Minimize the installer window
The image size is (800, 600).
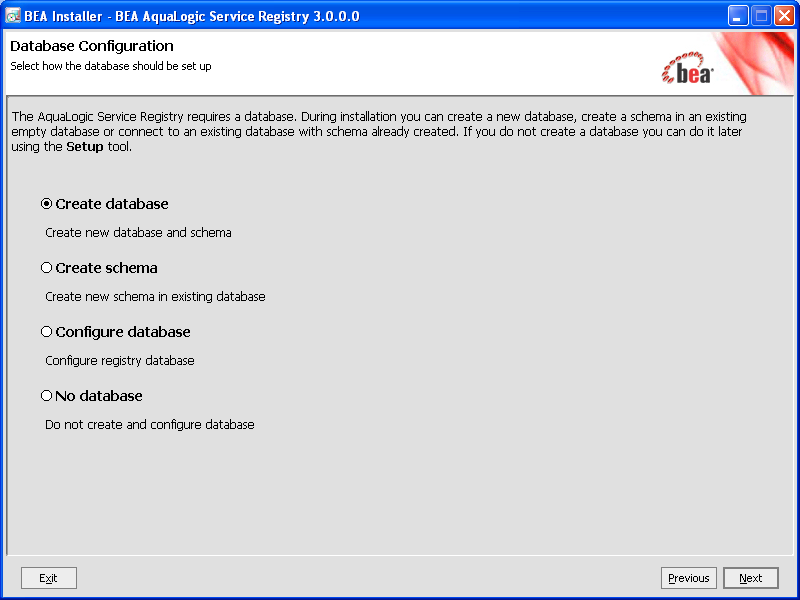coord(737,16)
